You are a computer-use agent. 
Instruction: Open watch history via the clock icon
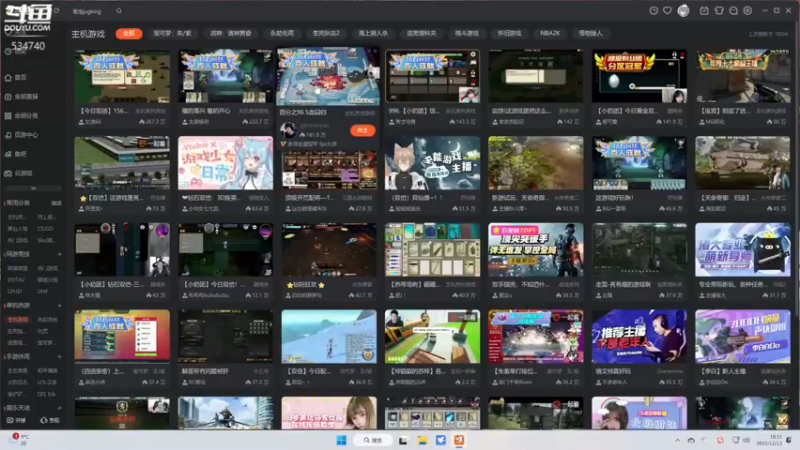point(654,11)
